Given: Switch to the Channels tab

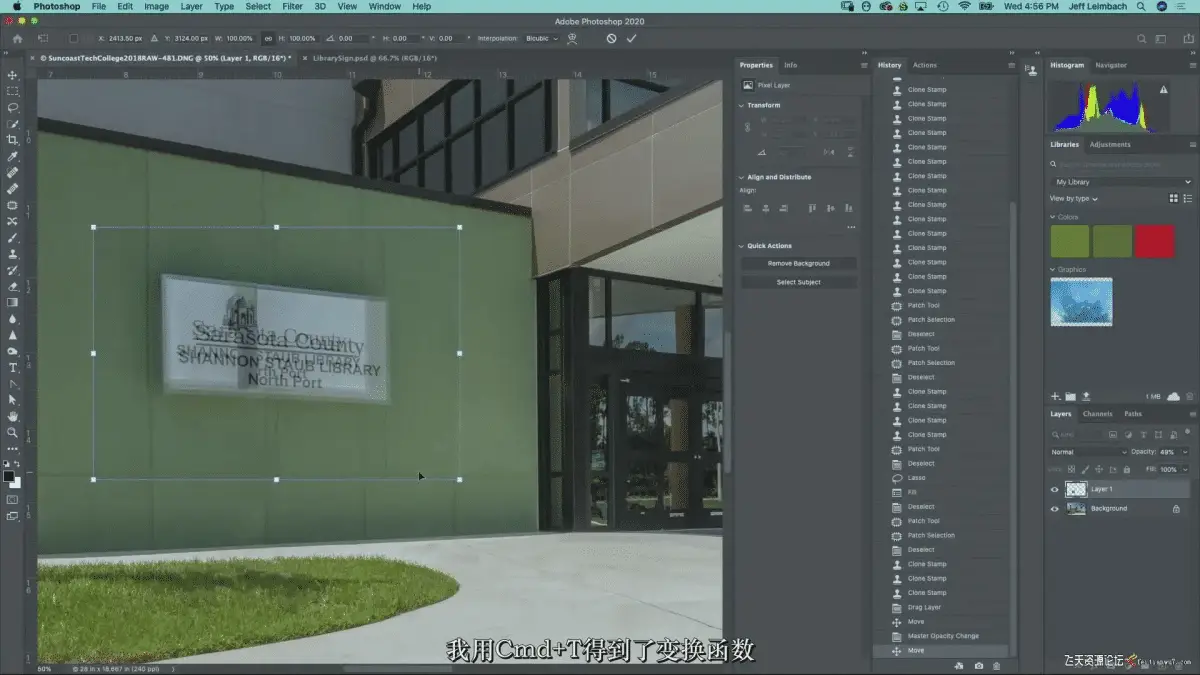Looking at the screenshot, I should 1097,413.
